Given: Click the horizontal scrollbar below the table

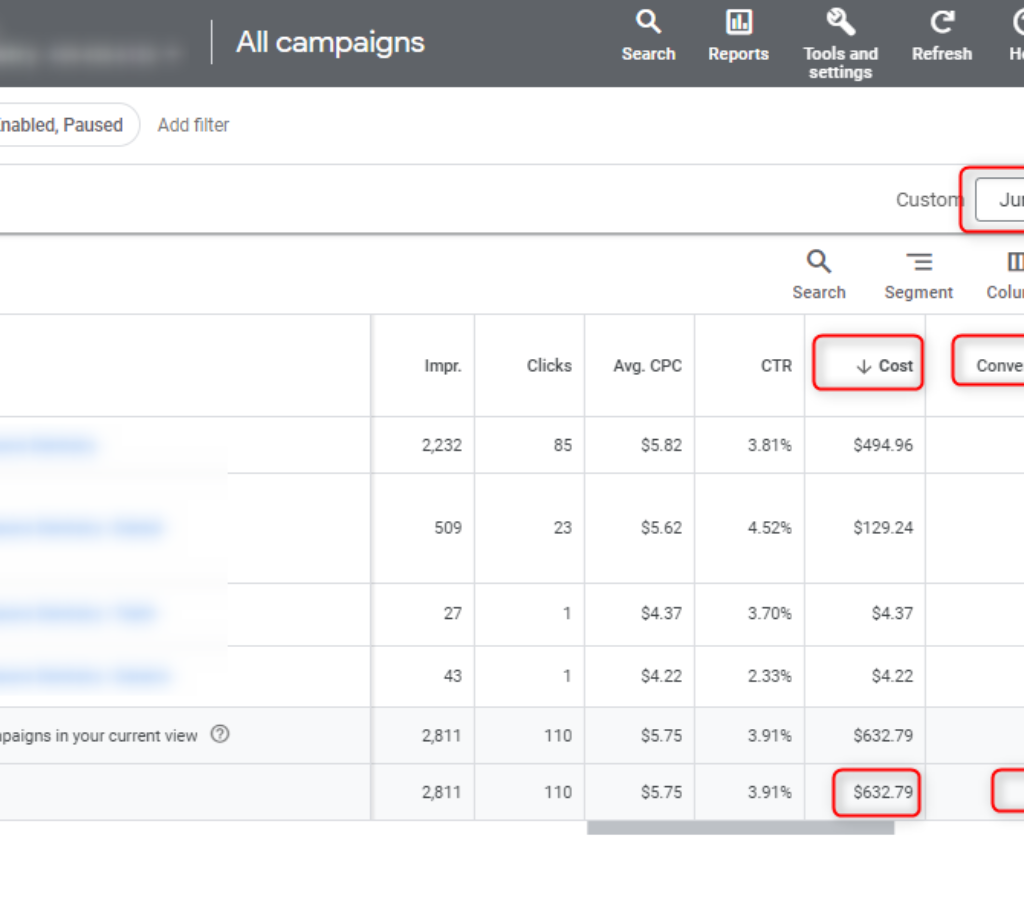Looking at the screenshot, I should [x=740, y=828].
